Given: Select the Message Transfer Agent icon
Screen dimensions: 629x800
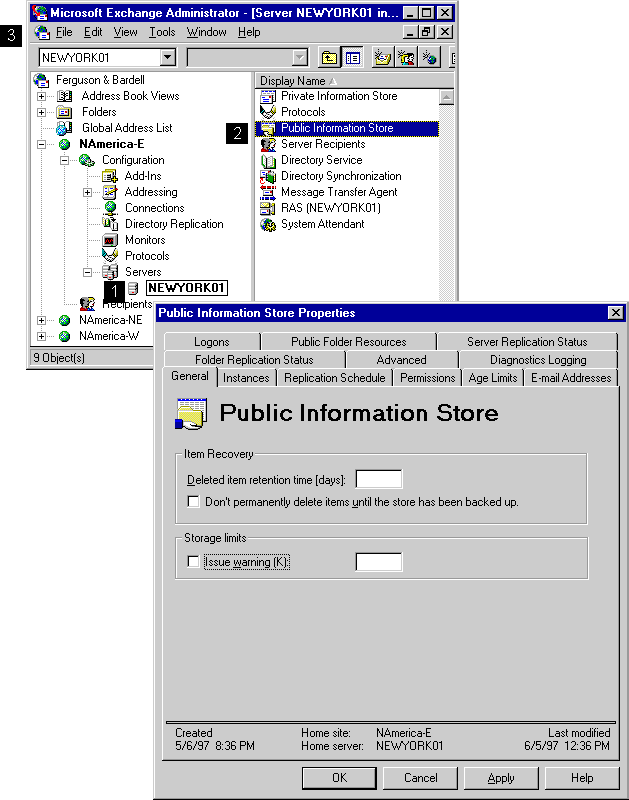Looking at the screenshot, I should click(268, 192).
